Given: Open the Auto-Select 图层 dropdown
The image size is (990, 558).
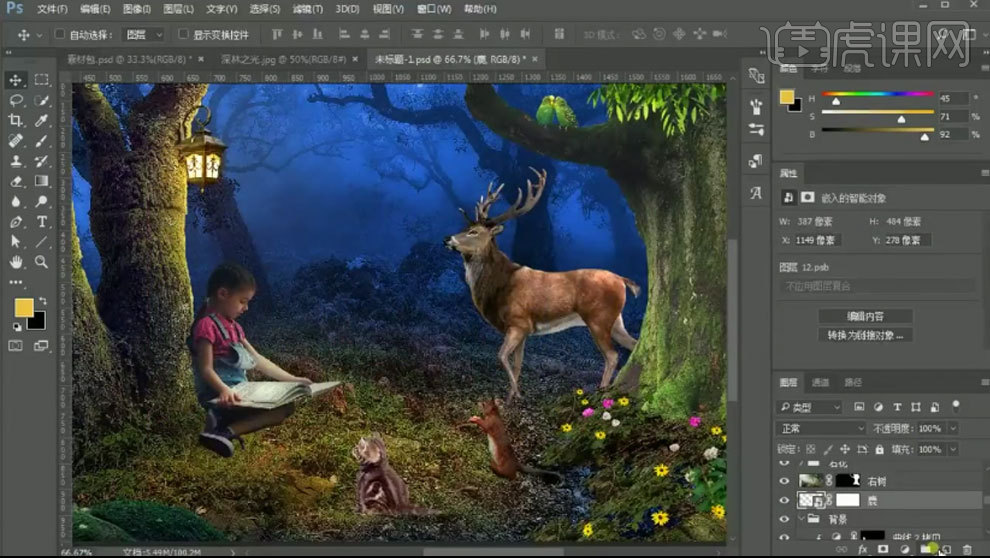Looking at the screenshot, I should [144, 35].
